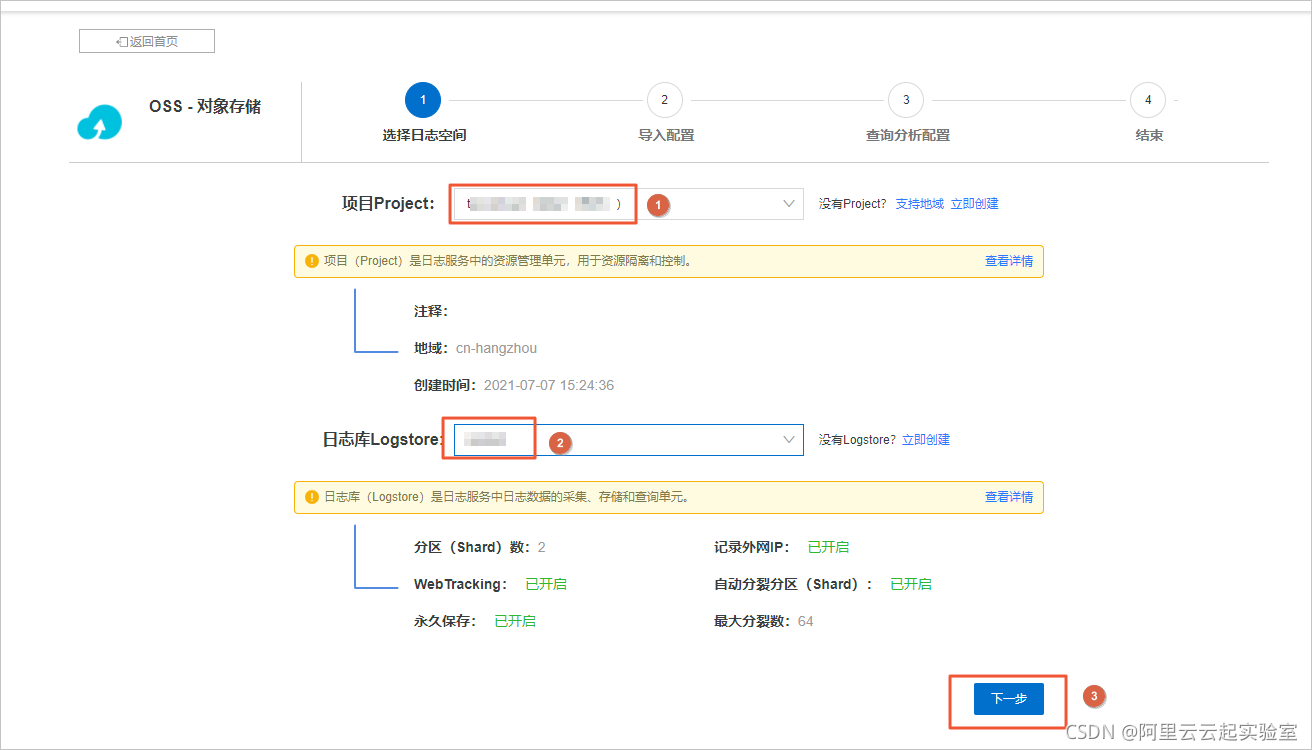Select step circle 1 选择日志空间
This screenshot has width=1312, height=750.
coord(422,100)
